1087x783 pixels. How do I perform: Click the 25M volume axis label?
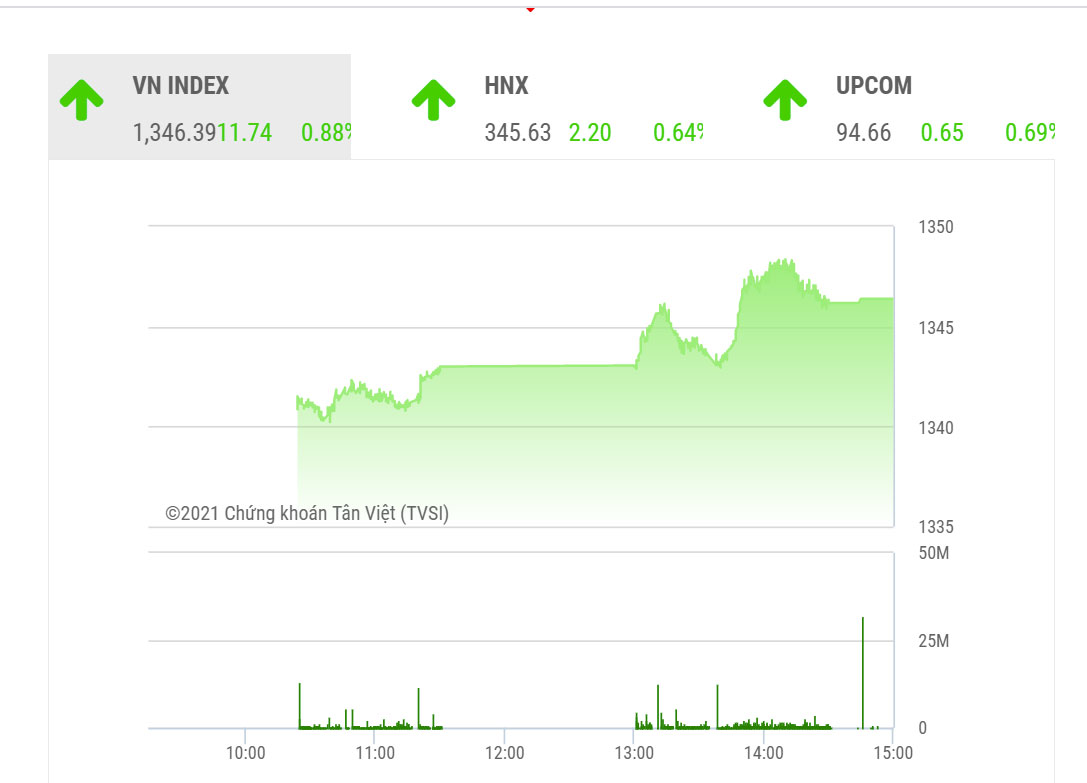(934, 641)
